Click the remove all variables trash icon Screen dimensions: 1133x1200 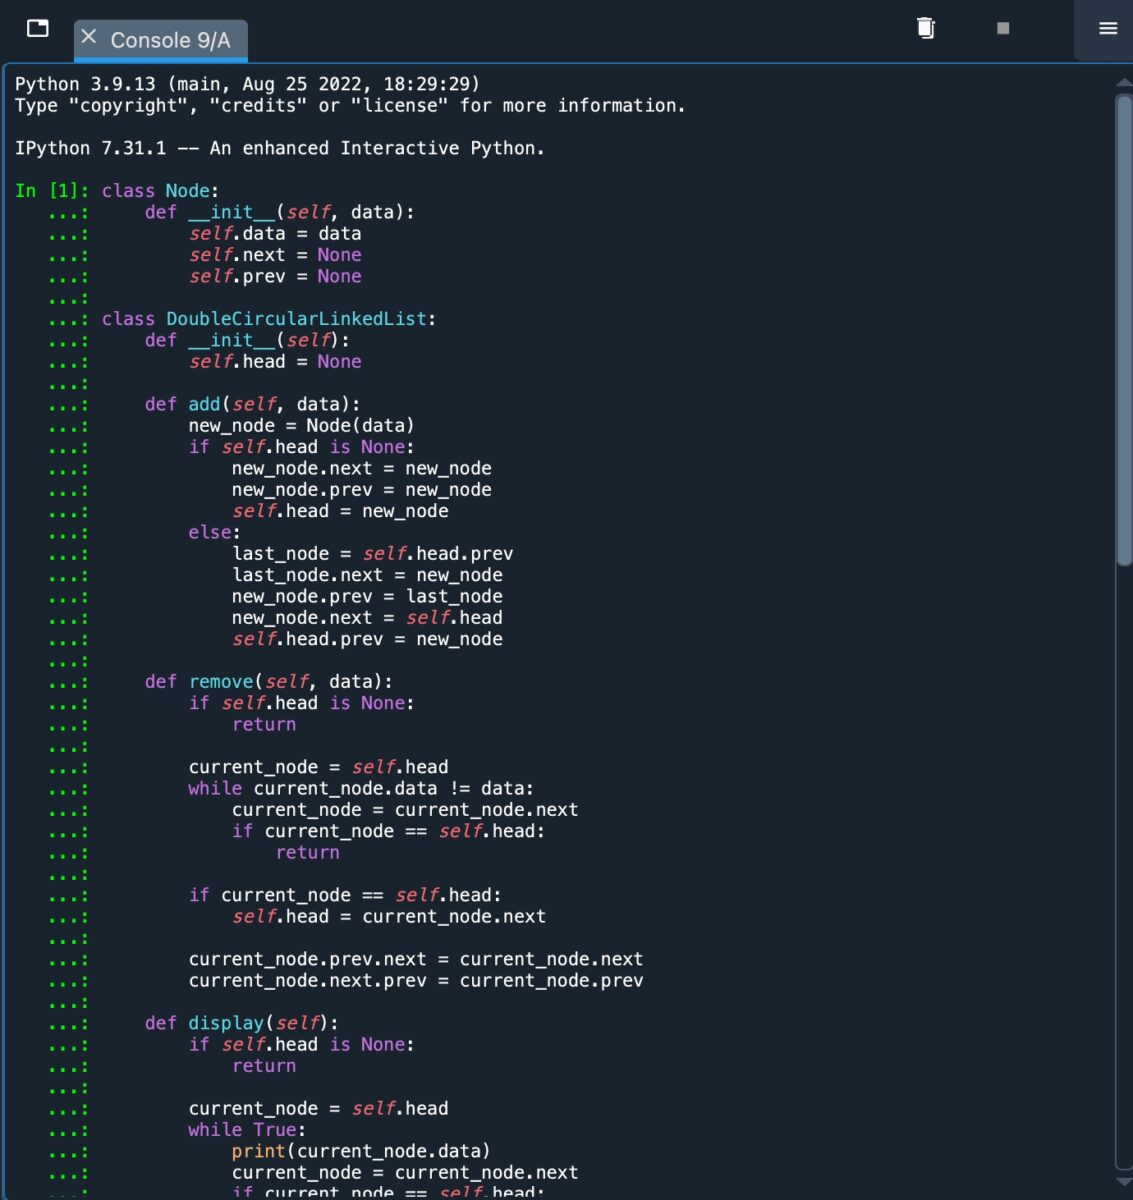(x=926, y=28)
